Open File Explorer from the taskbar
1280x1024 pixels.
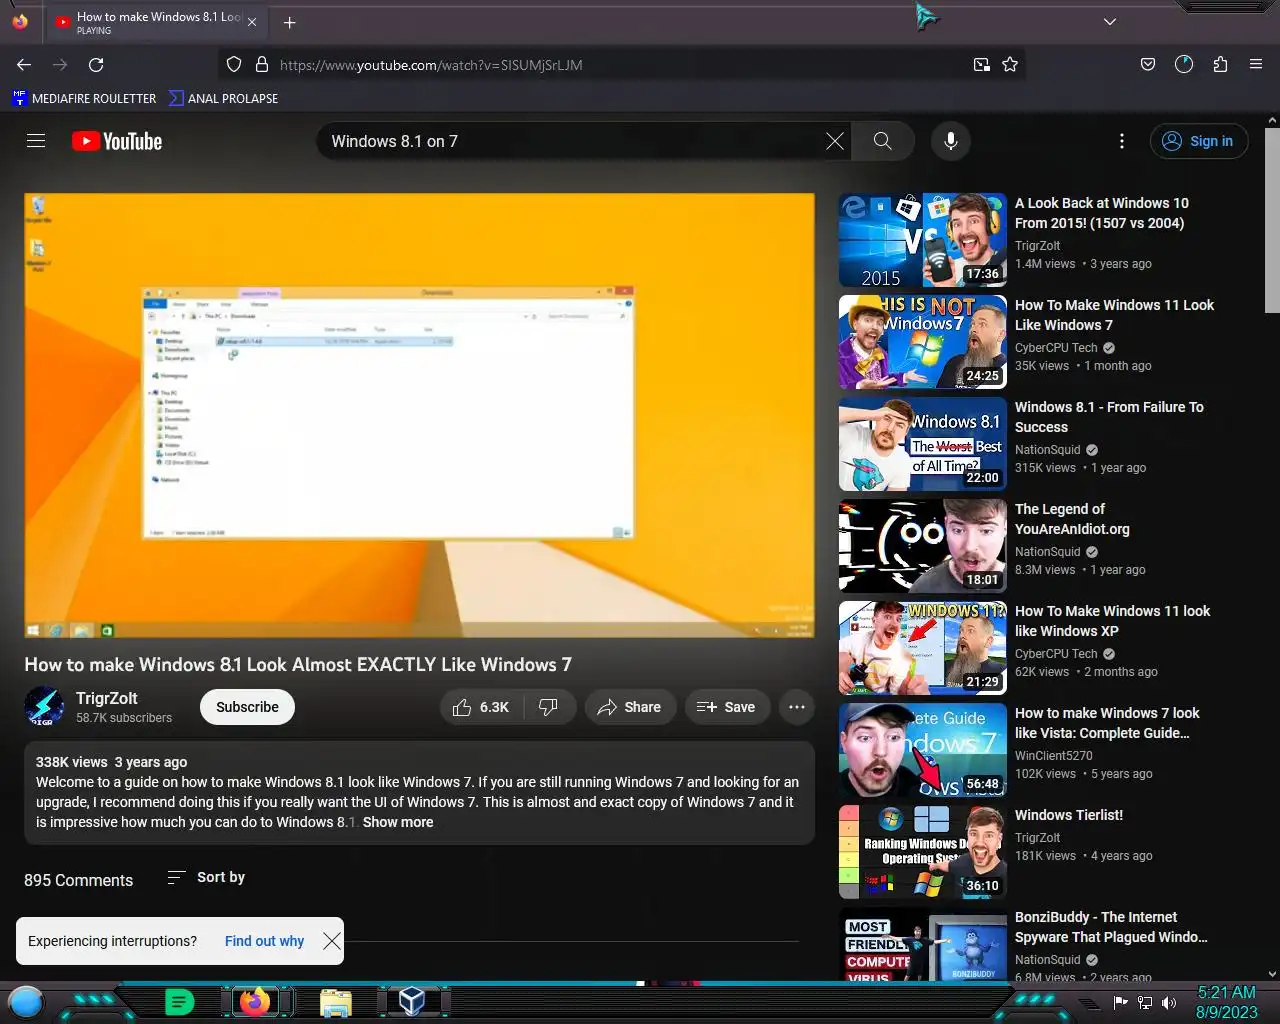(336, 1002)
